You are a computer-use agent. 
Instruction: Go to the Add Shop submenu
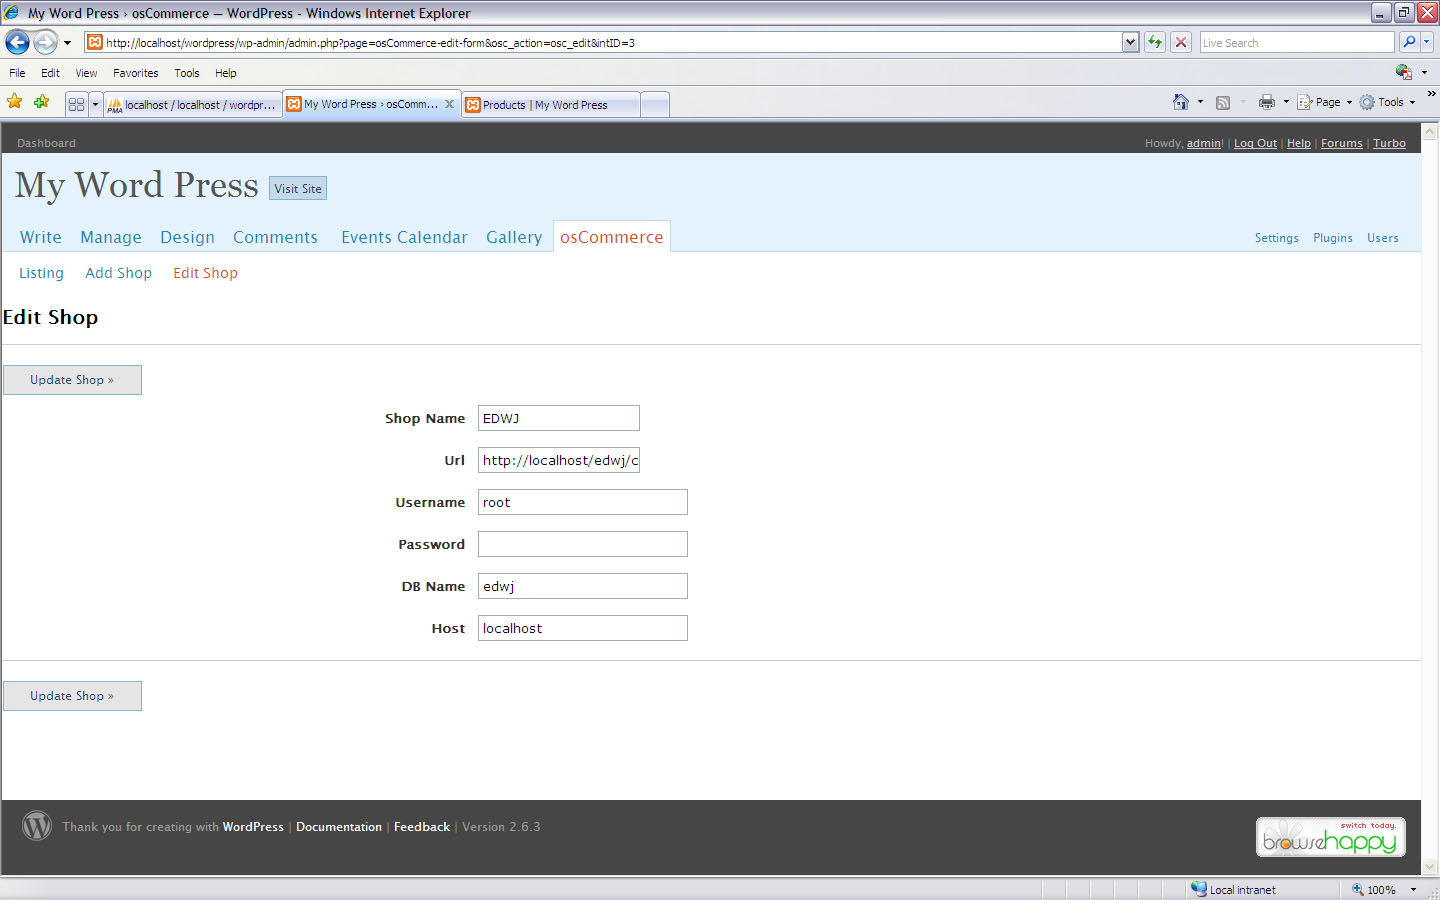tap(118, 273)
